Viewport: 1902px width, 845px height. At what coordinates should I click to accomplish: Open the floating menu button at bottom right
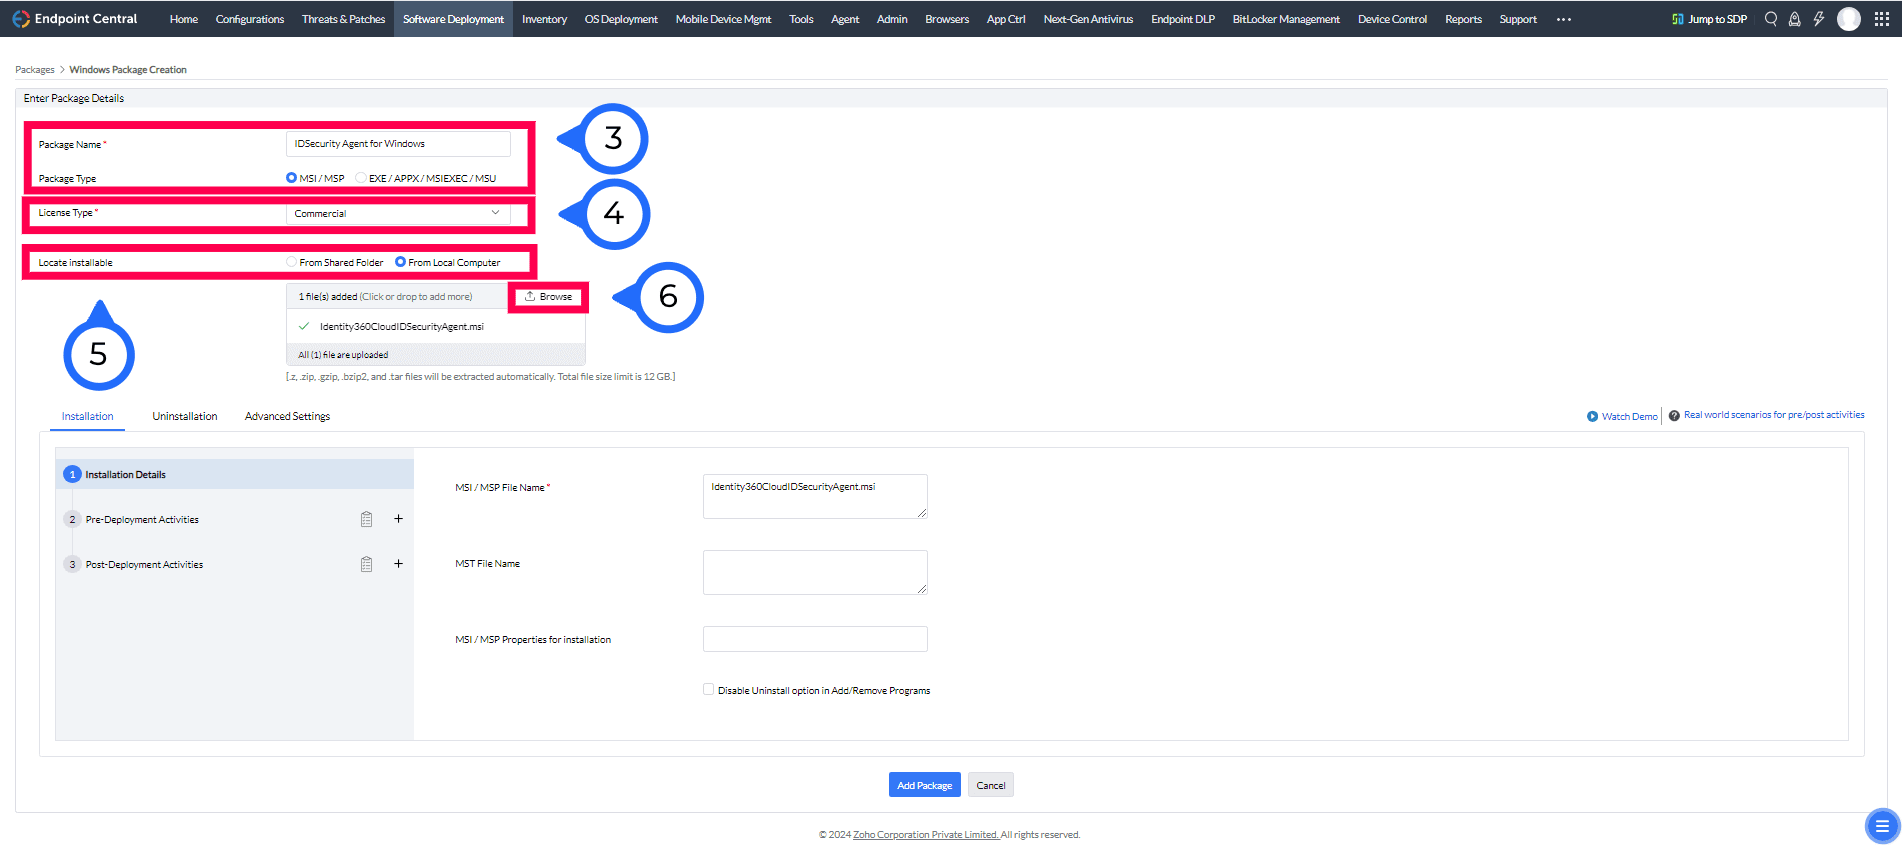[1882, 826]
